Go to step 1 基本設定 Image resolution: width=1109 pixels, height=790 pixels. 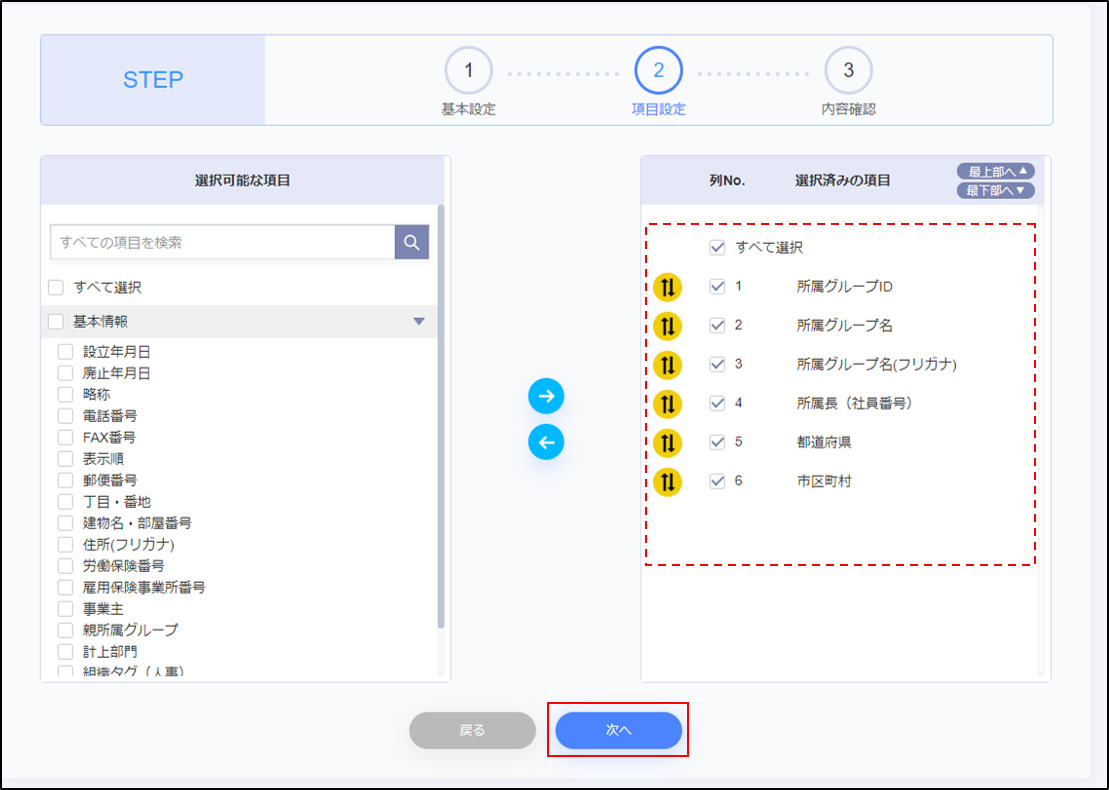pos(467,70)
